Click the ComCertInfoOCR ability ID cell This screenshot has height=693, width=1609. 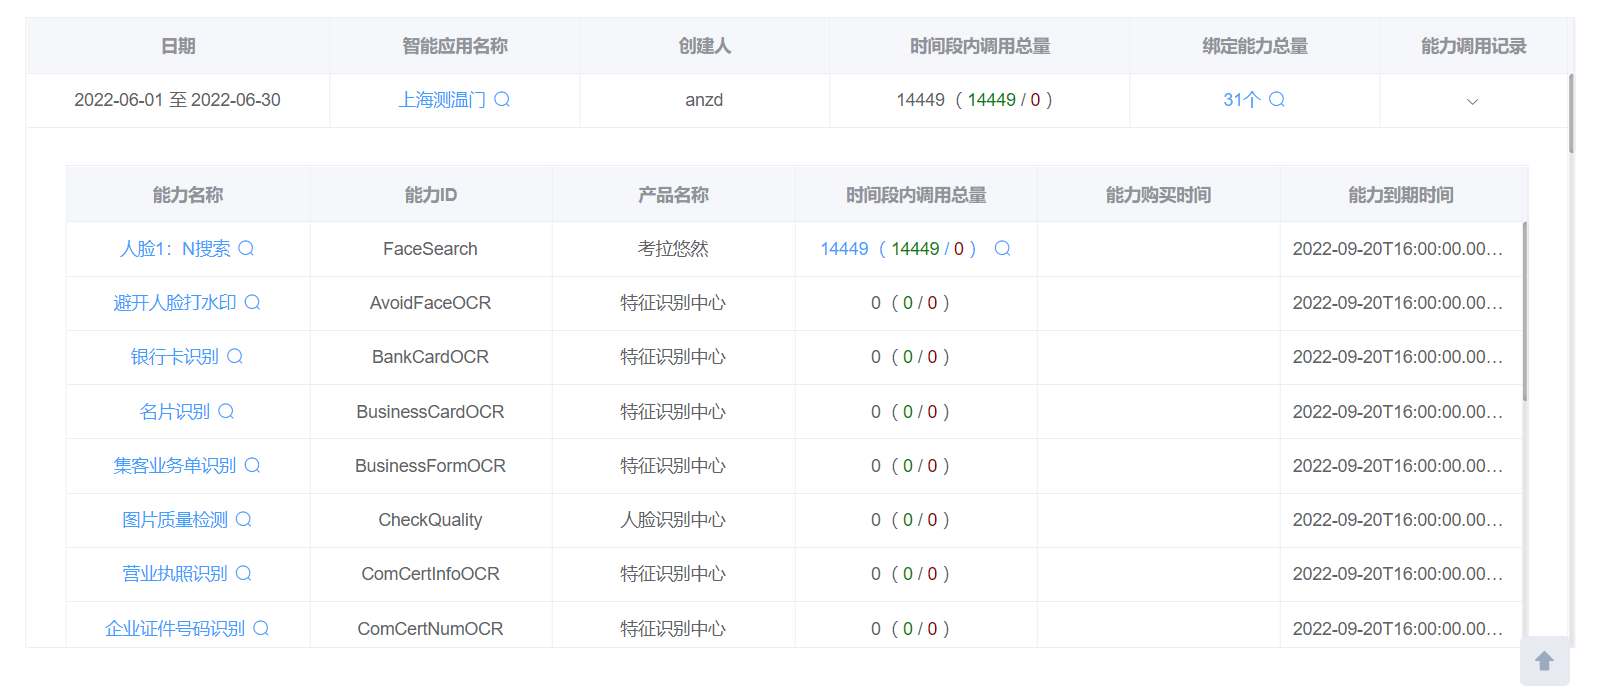(x=431, y=574)
